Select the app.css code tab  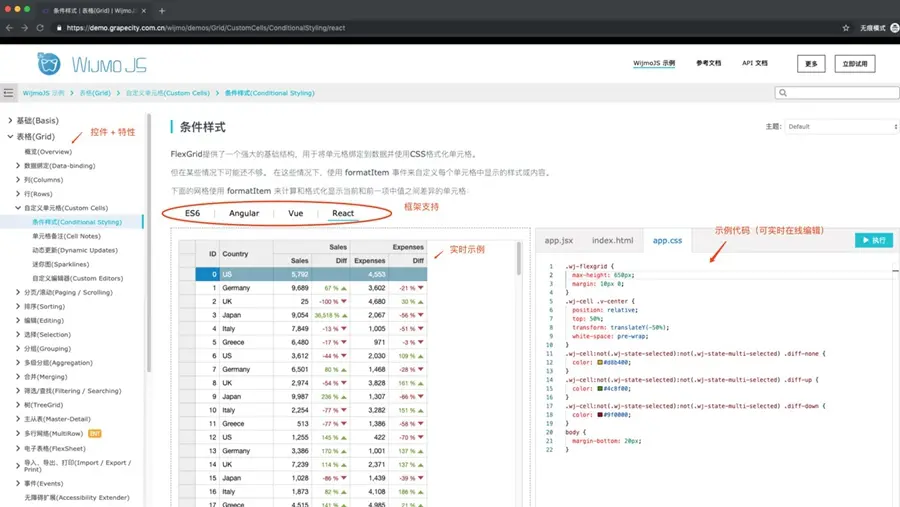click(668, 241)
